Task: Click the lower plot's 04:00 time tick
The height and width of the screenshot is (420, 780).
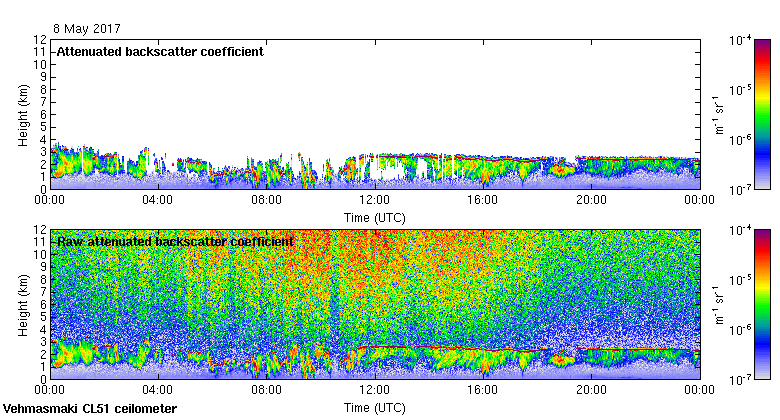Action: (158, 390)
